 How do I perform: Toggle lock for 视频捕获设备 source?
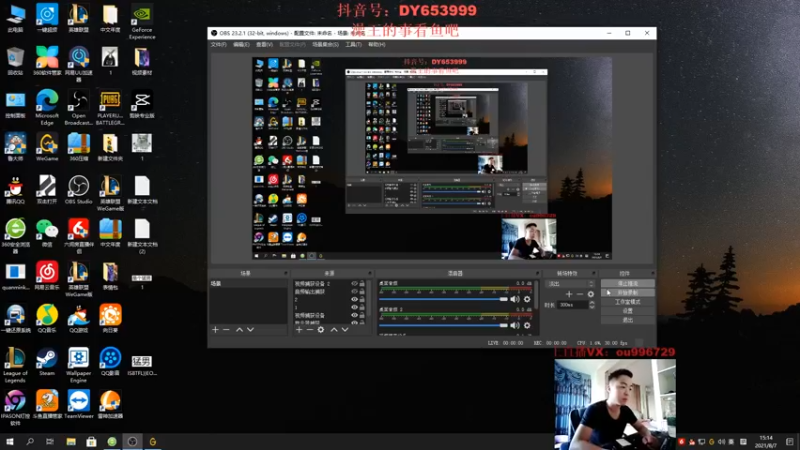pos(362,315)
